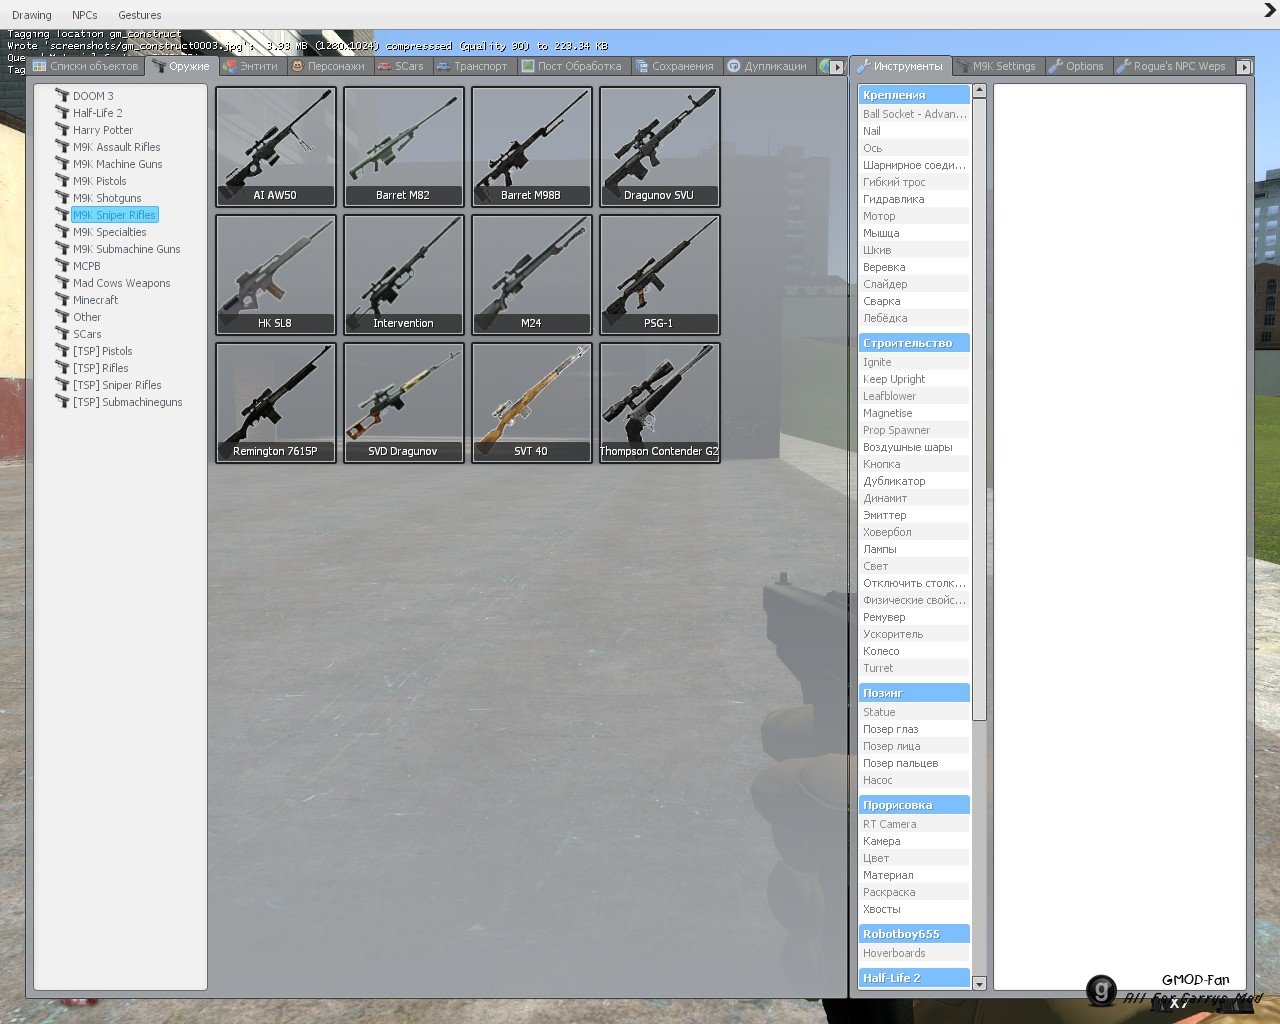1280x1024 pixels.
Task: Spawn the Intervention sniper rifle
Action: (404, 275)
